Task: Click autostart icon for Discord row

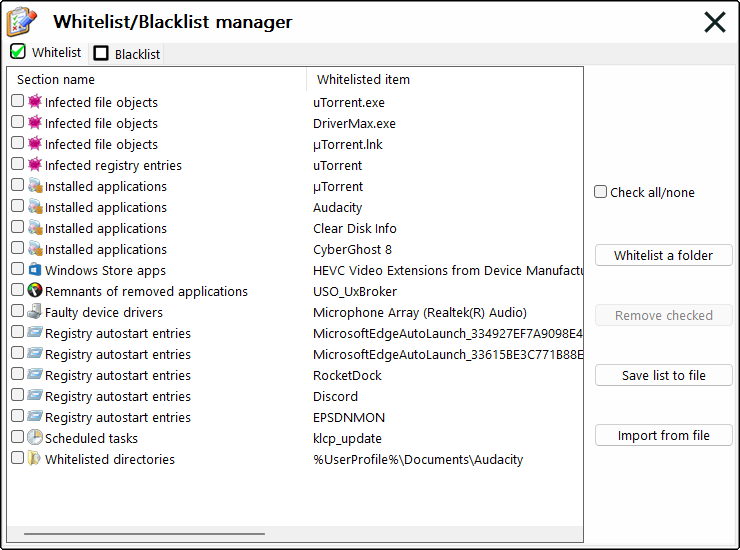Action: 34,395
